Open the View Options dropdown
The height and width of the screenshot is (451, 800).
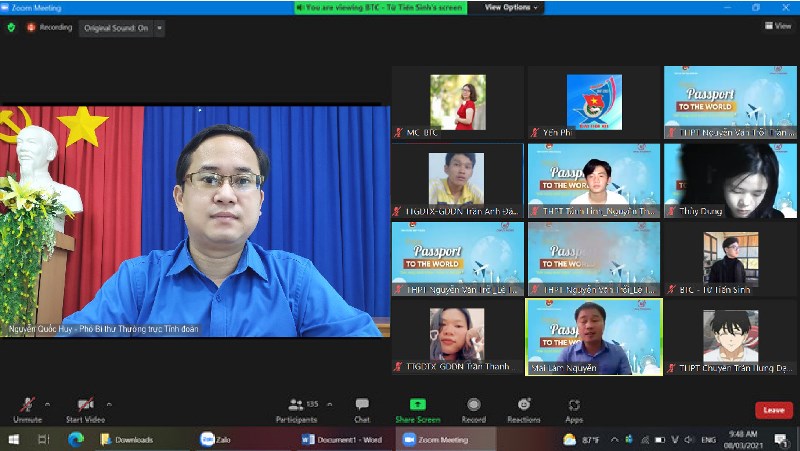[511, 7]
